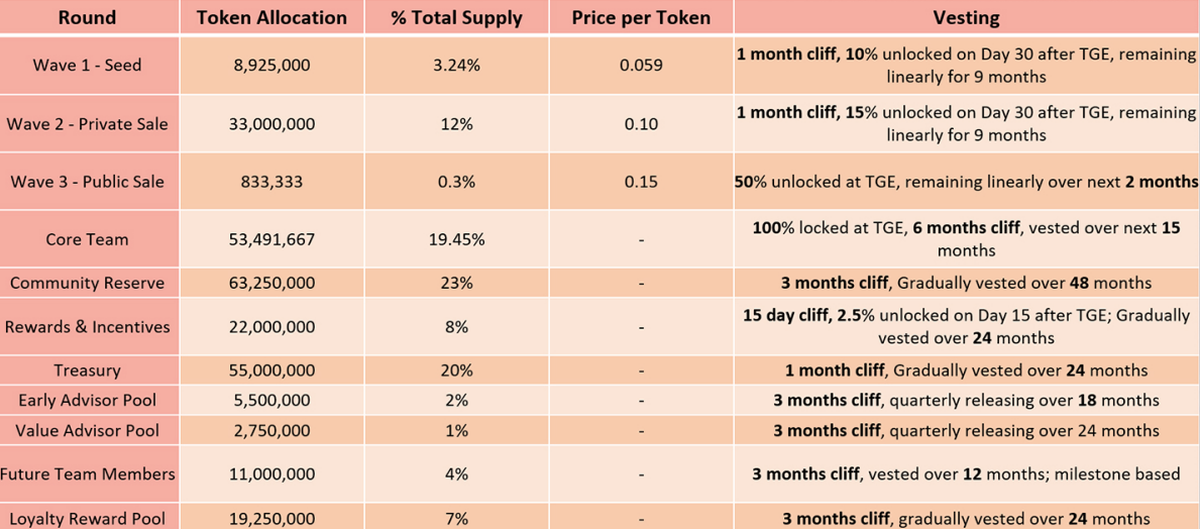This screenshot has height=529, width=1200.
Task: Click the Early Advisor Pool cell
Action: pyautogui.click(x=87, y=401)
